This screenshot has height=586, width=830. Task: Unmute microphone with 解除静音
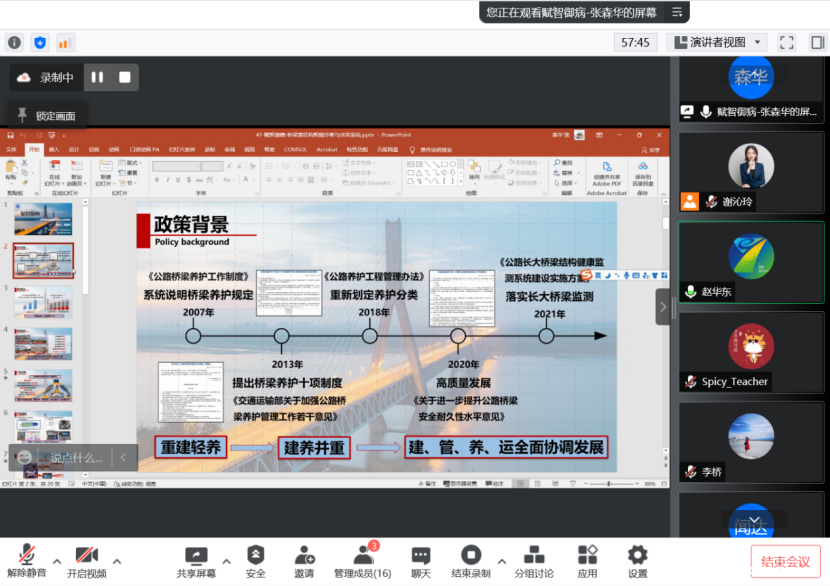[x=26, y=561]
